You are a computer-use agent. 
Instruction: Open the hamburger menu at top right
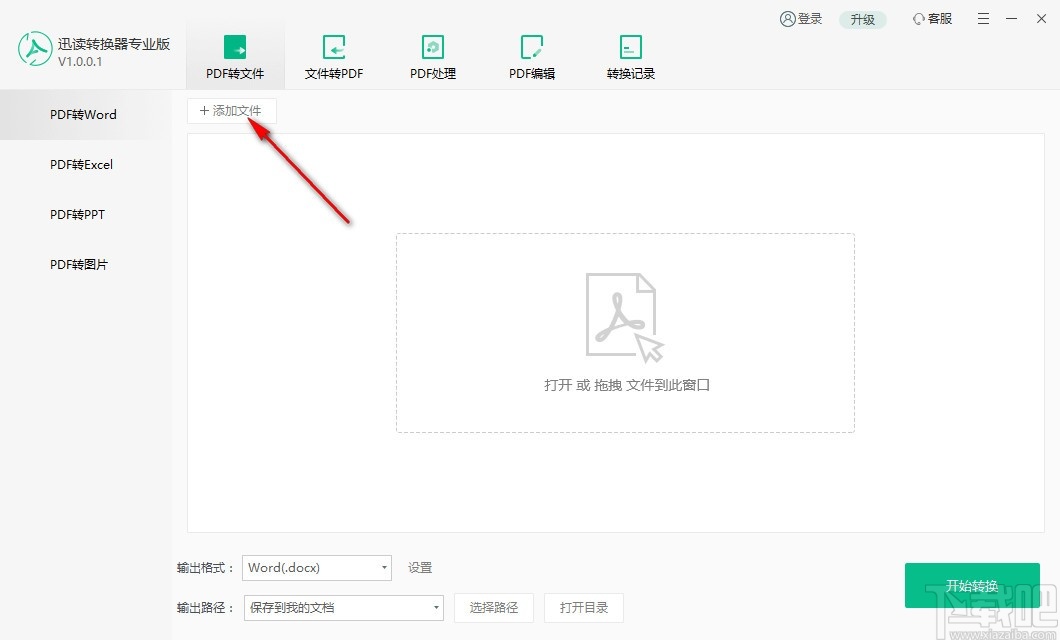click(983, 18)
